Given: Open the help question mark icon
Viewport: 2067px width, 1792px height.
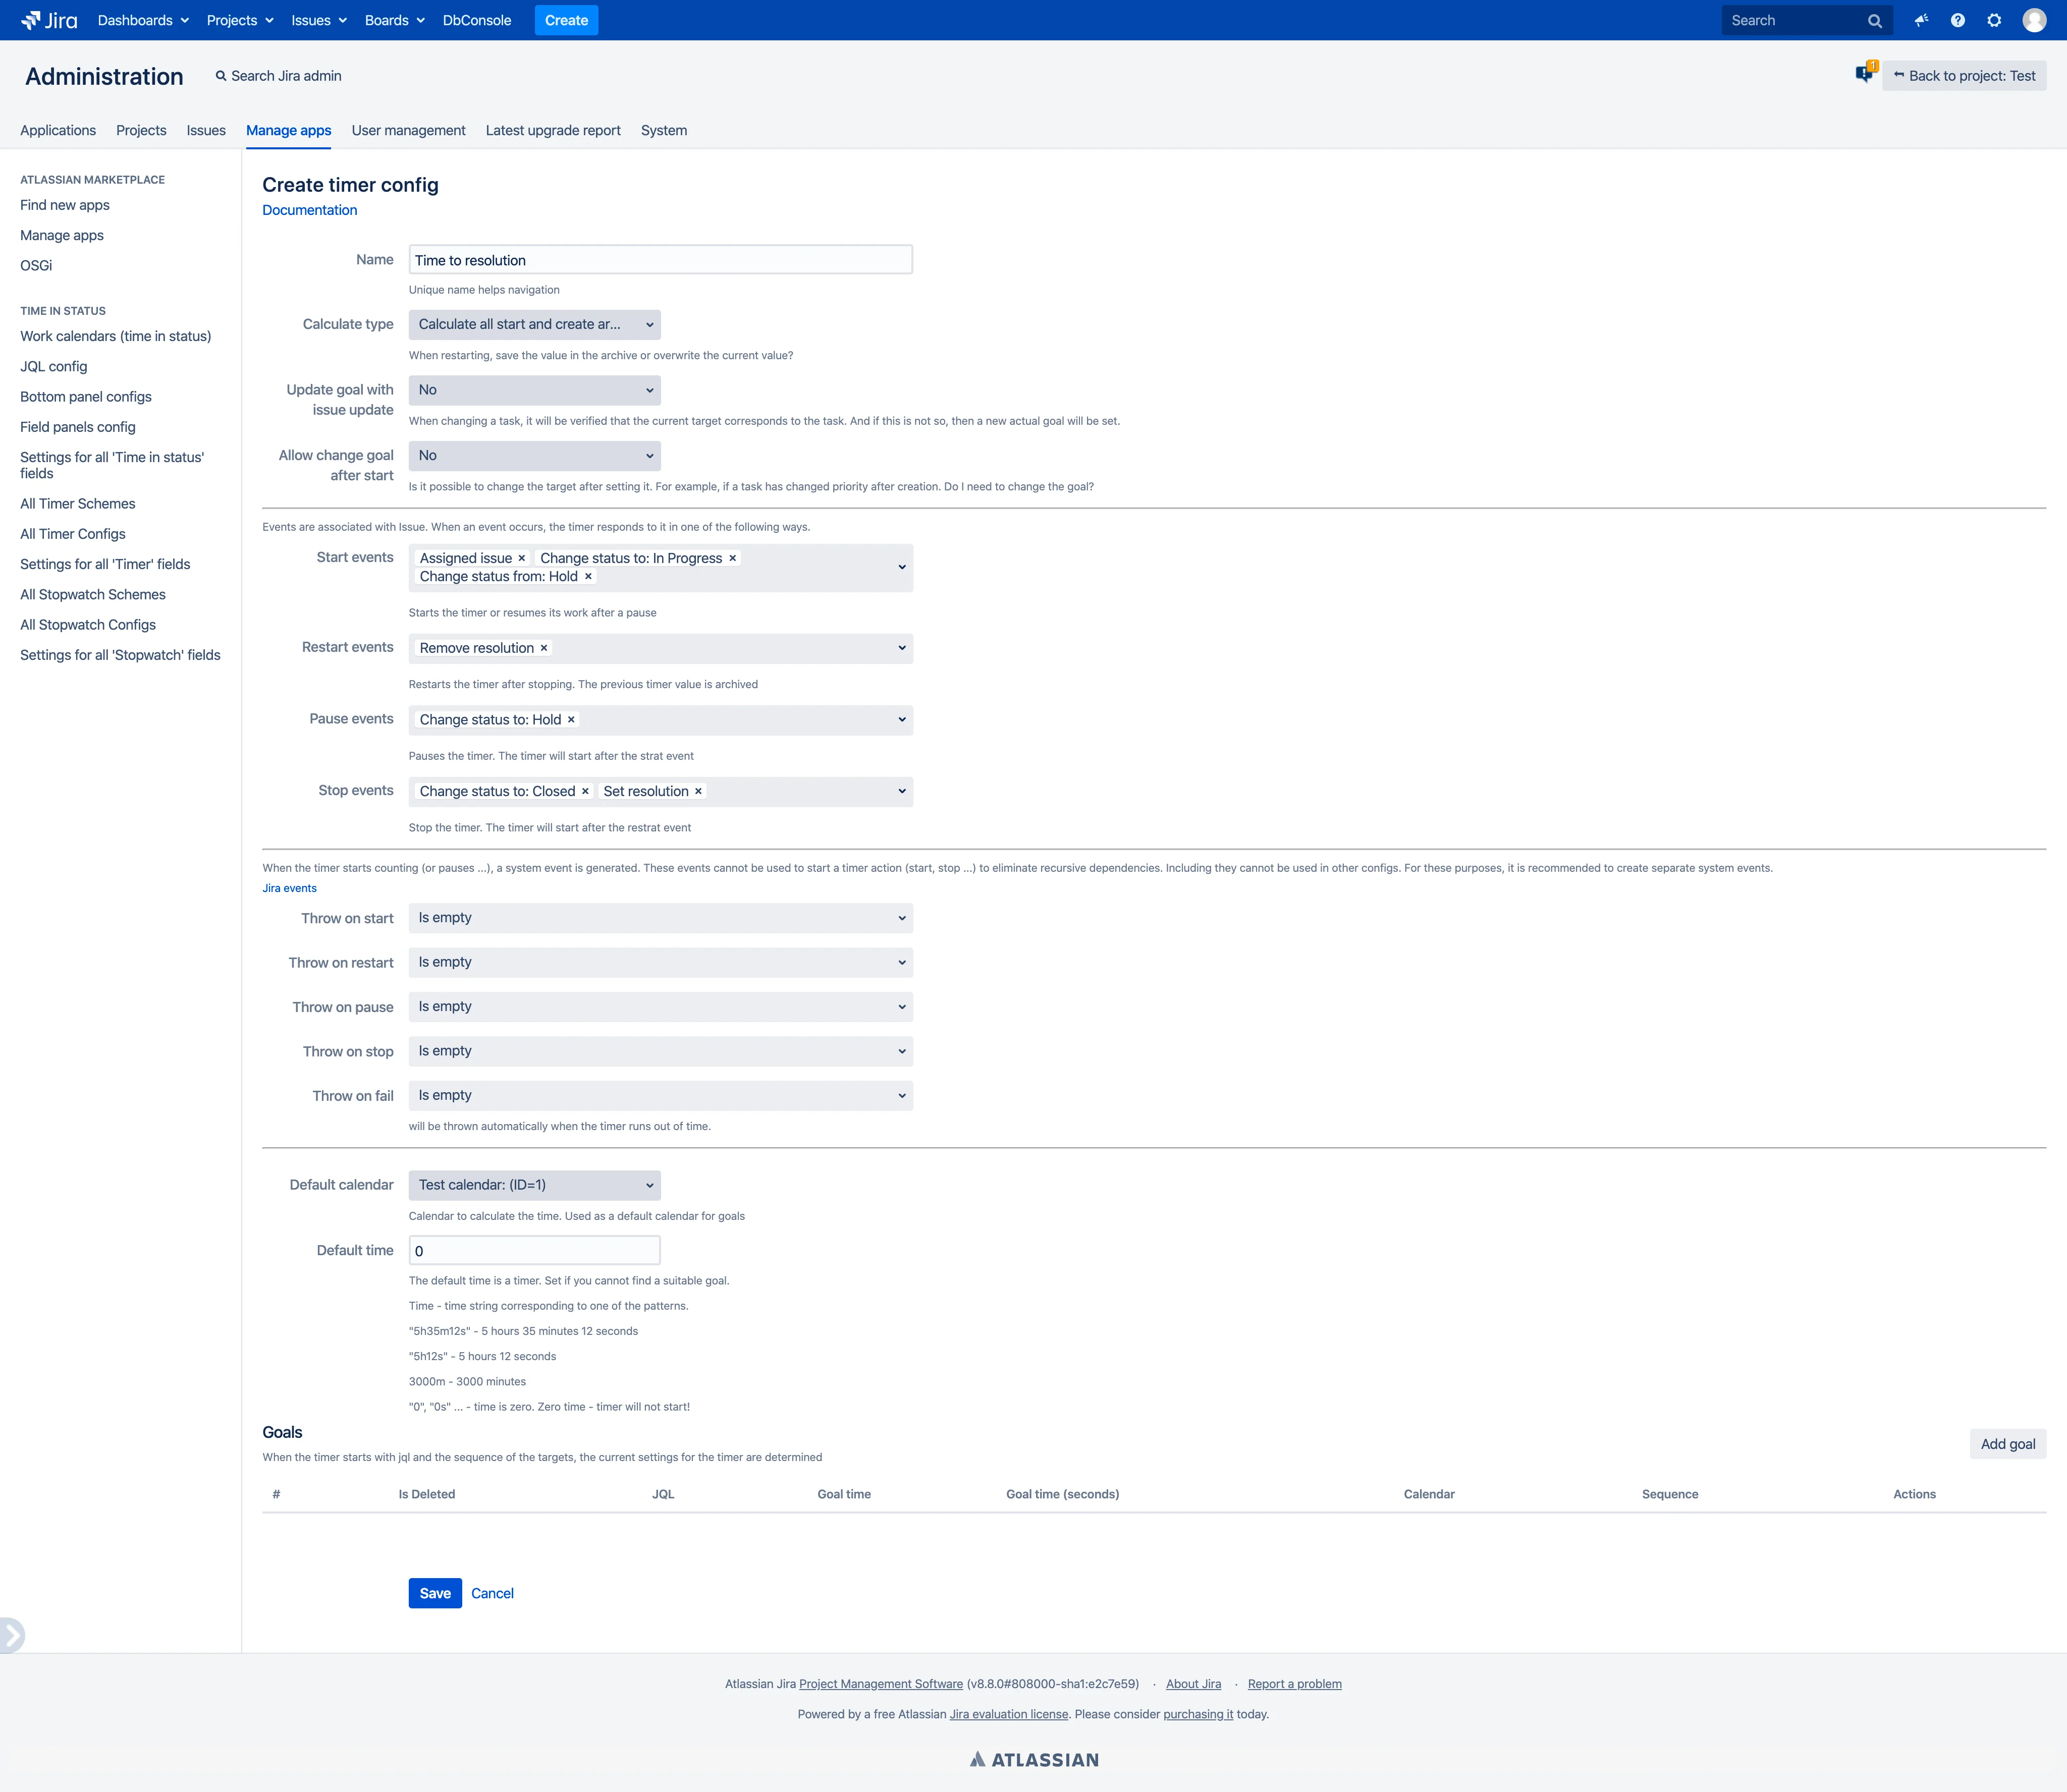Looking at the screenshot, I should coord(1958,20).
